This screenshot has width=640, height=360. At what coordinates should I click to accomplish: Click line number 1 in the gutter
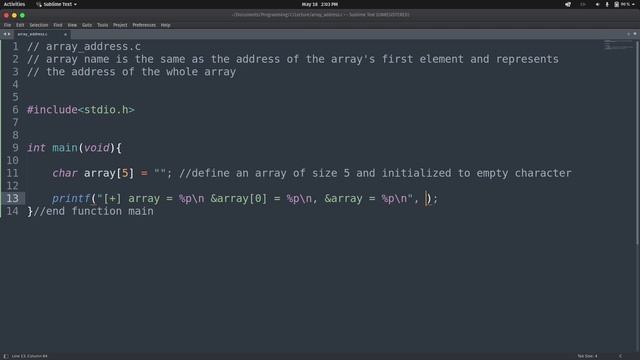(x=15, y=47)
